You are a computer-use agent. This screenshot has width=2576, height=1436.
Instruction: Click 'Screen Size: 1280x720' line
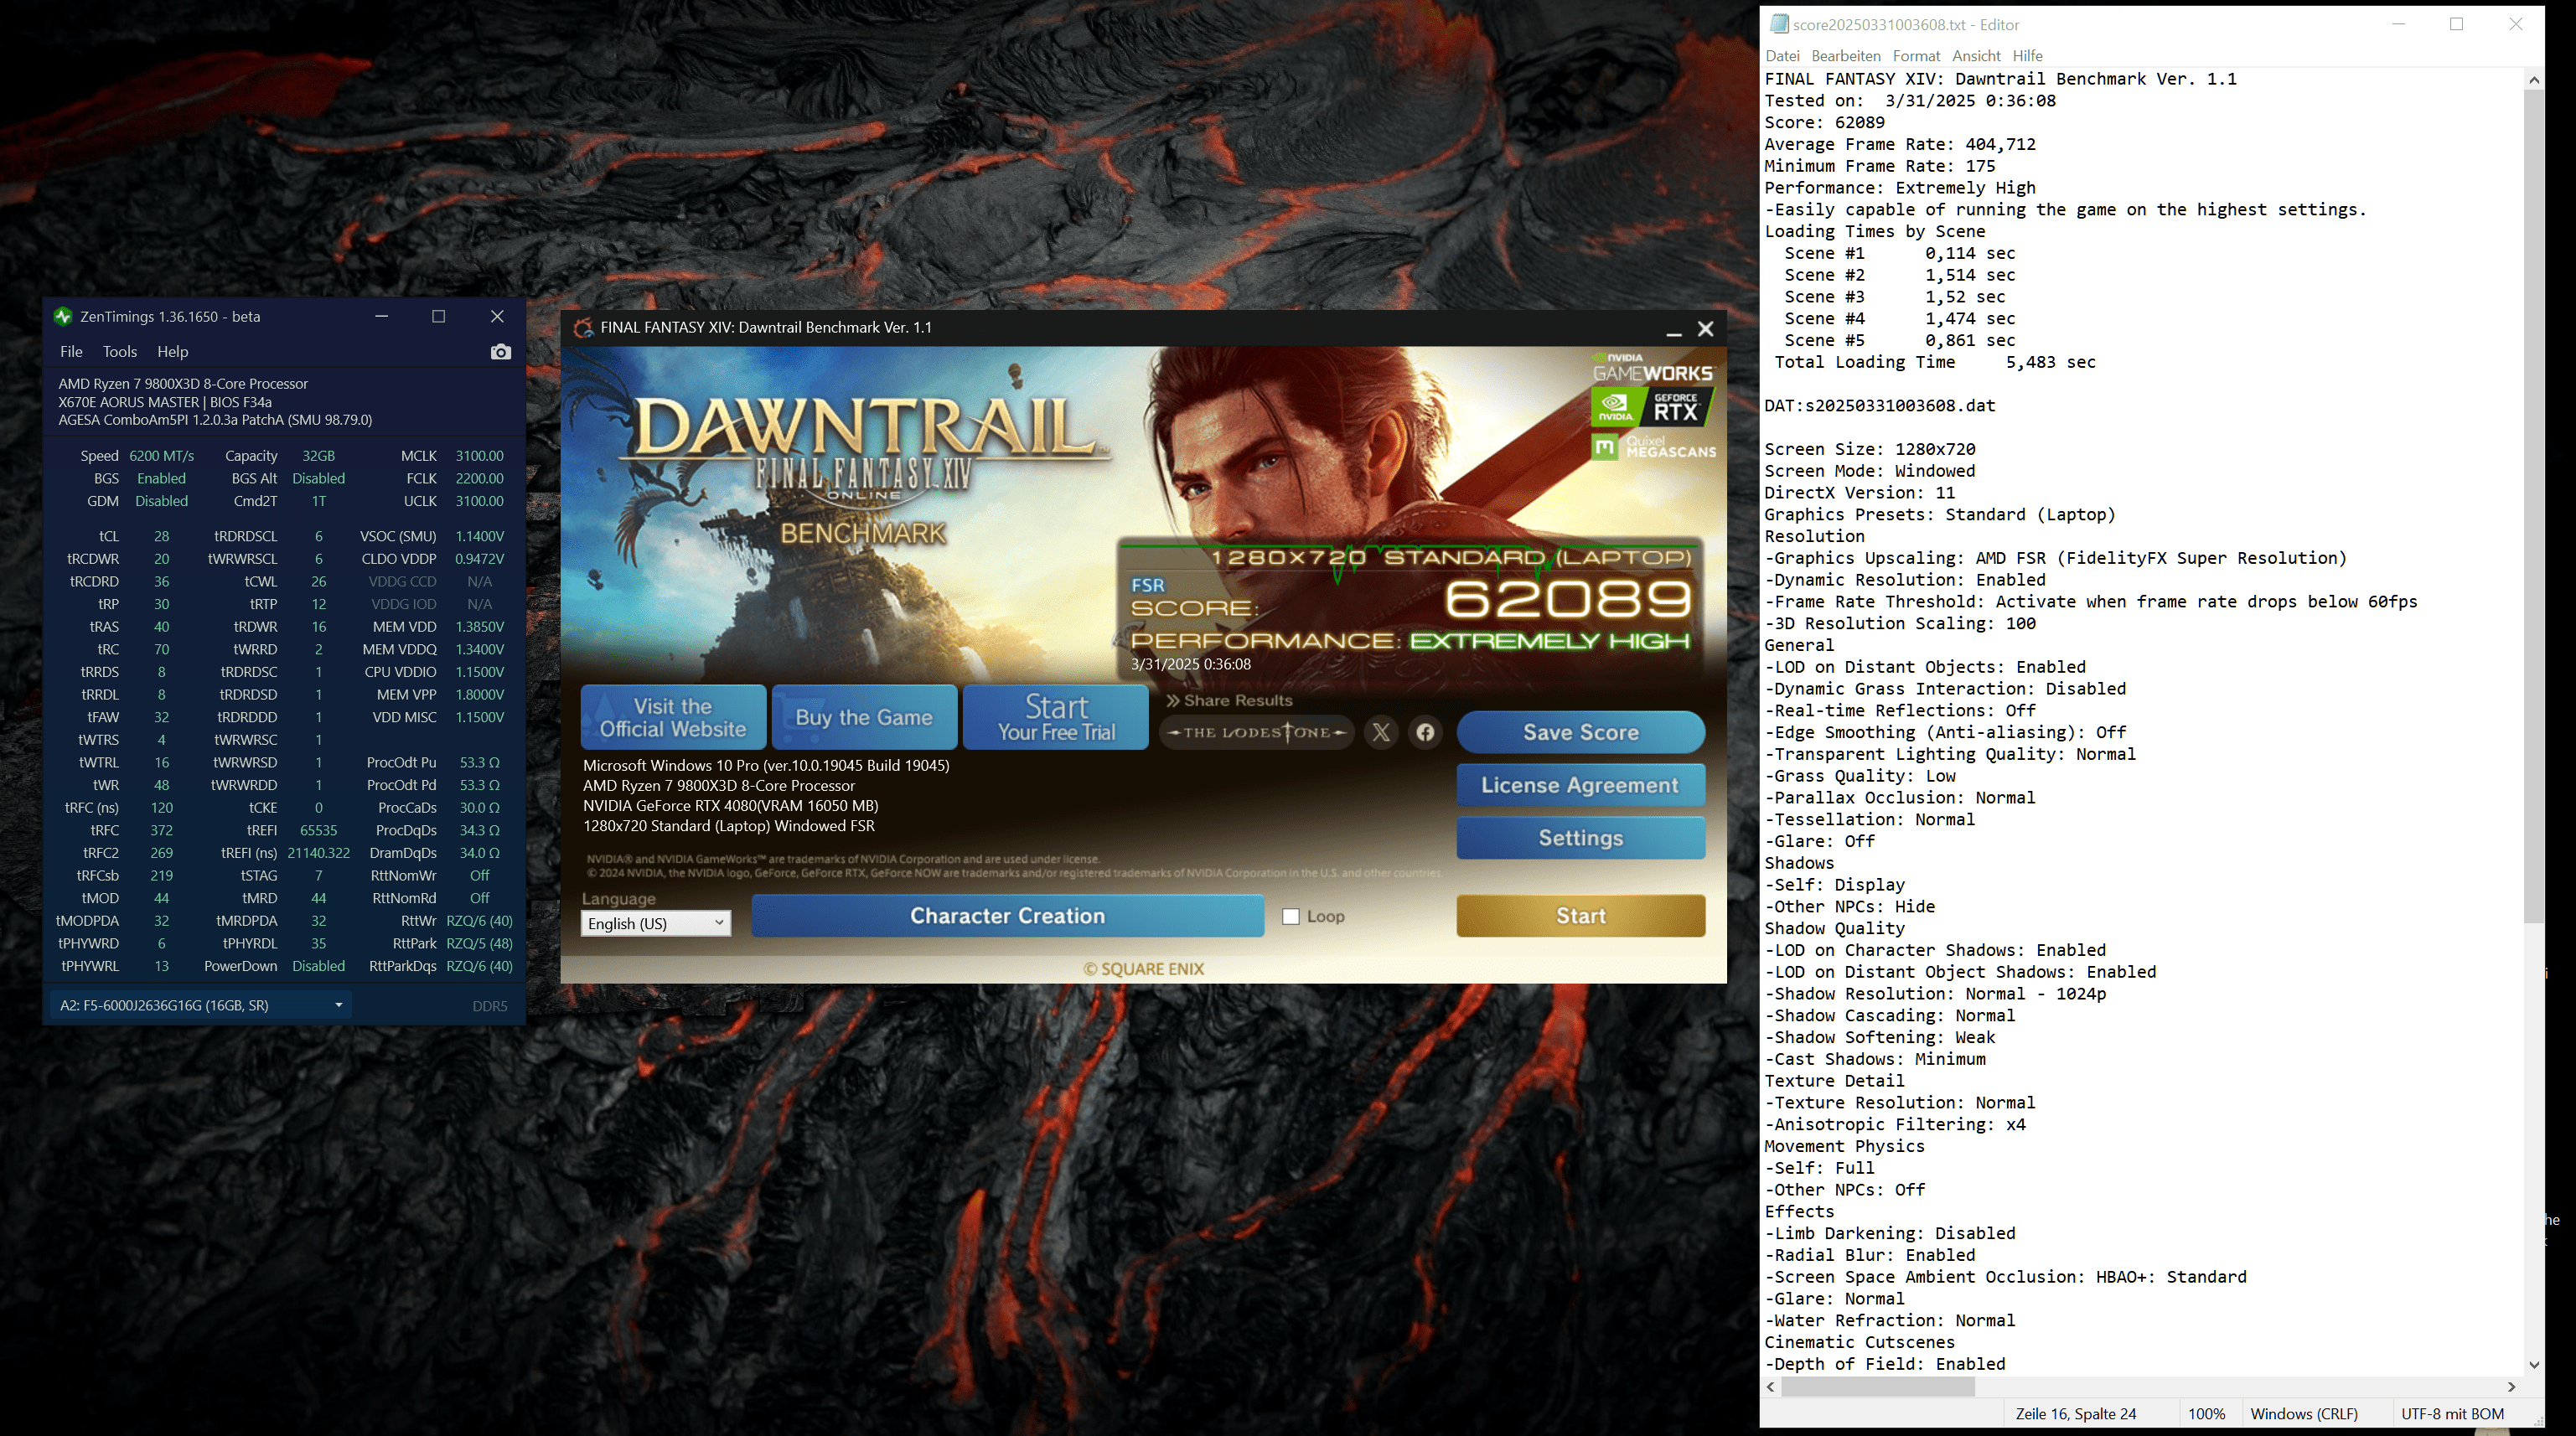(x=1869, y=449)
